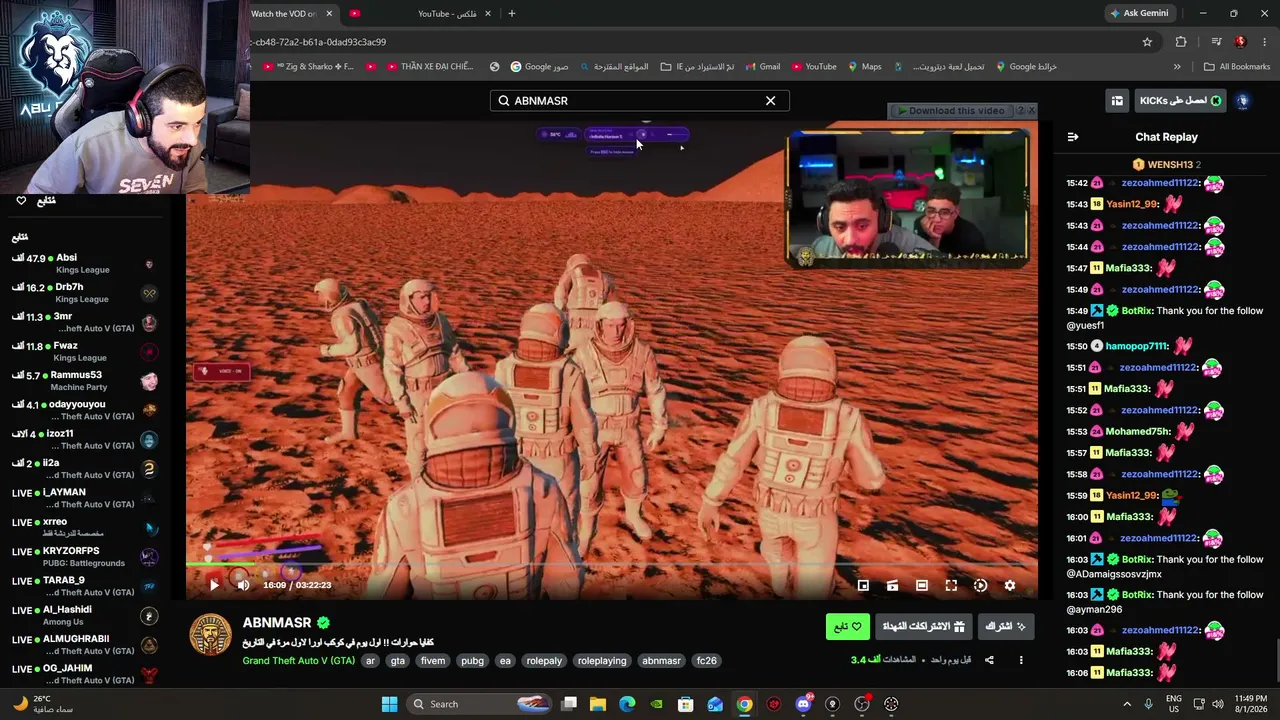
Task: Clear the ABNMASR search field
Action: 770,101
